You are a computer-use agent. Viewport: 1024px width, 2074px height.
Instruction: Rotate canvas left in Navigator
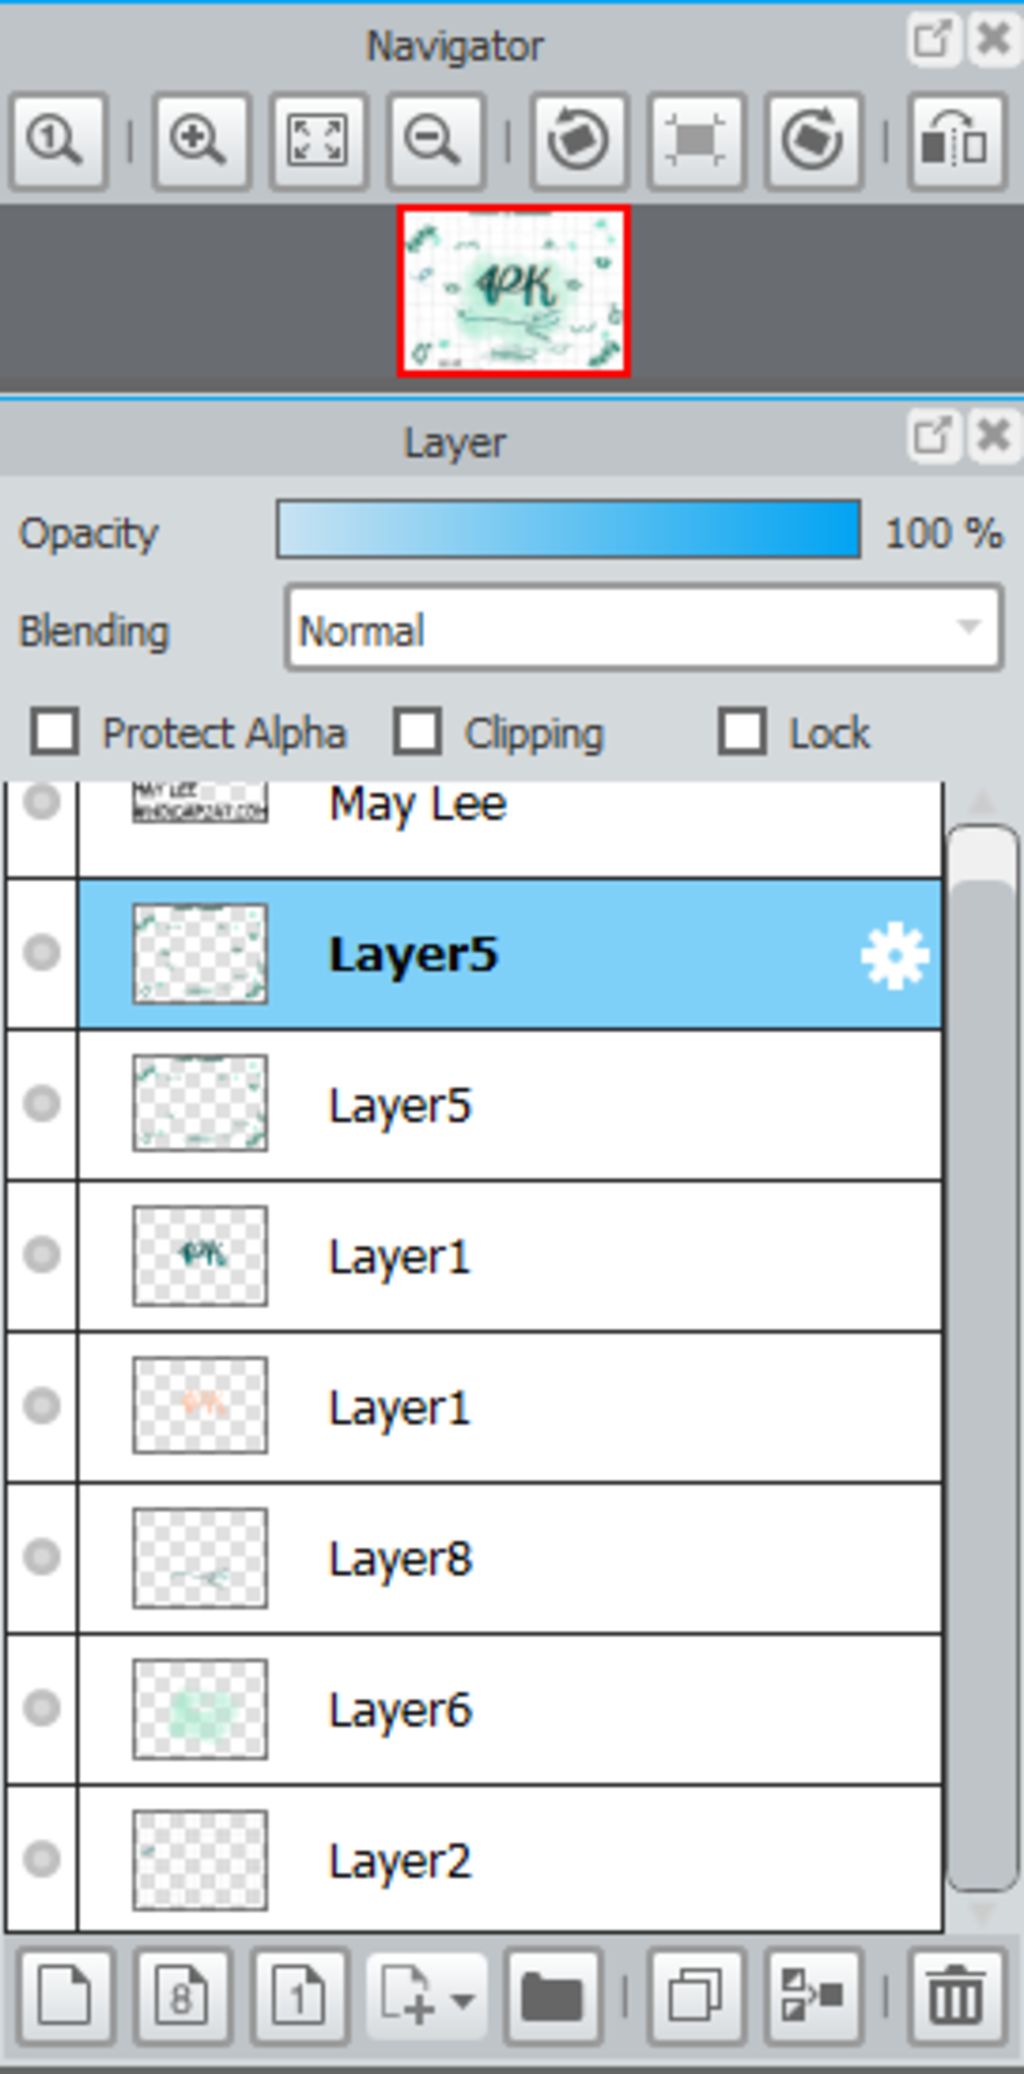(x=579, y=141)
